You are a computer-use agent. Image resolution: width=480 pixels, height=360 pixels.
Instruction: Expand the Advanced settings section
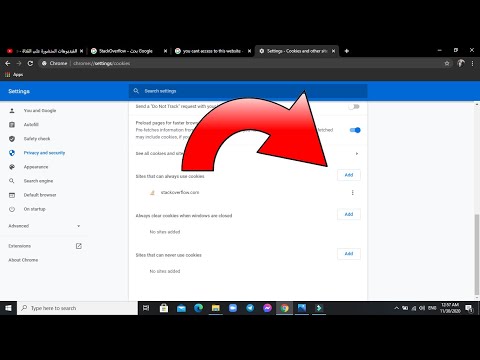pyautogui.click(x=44, y=226)
